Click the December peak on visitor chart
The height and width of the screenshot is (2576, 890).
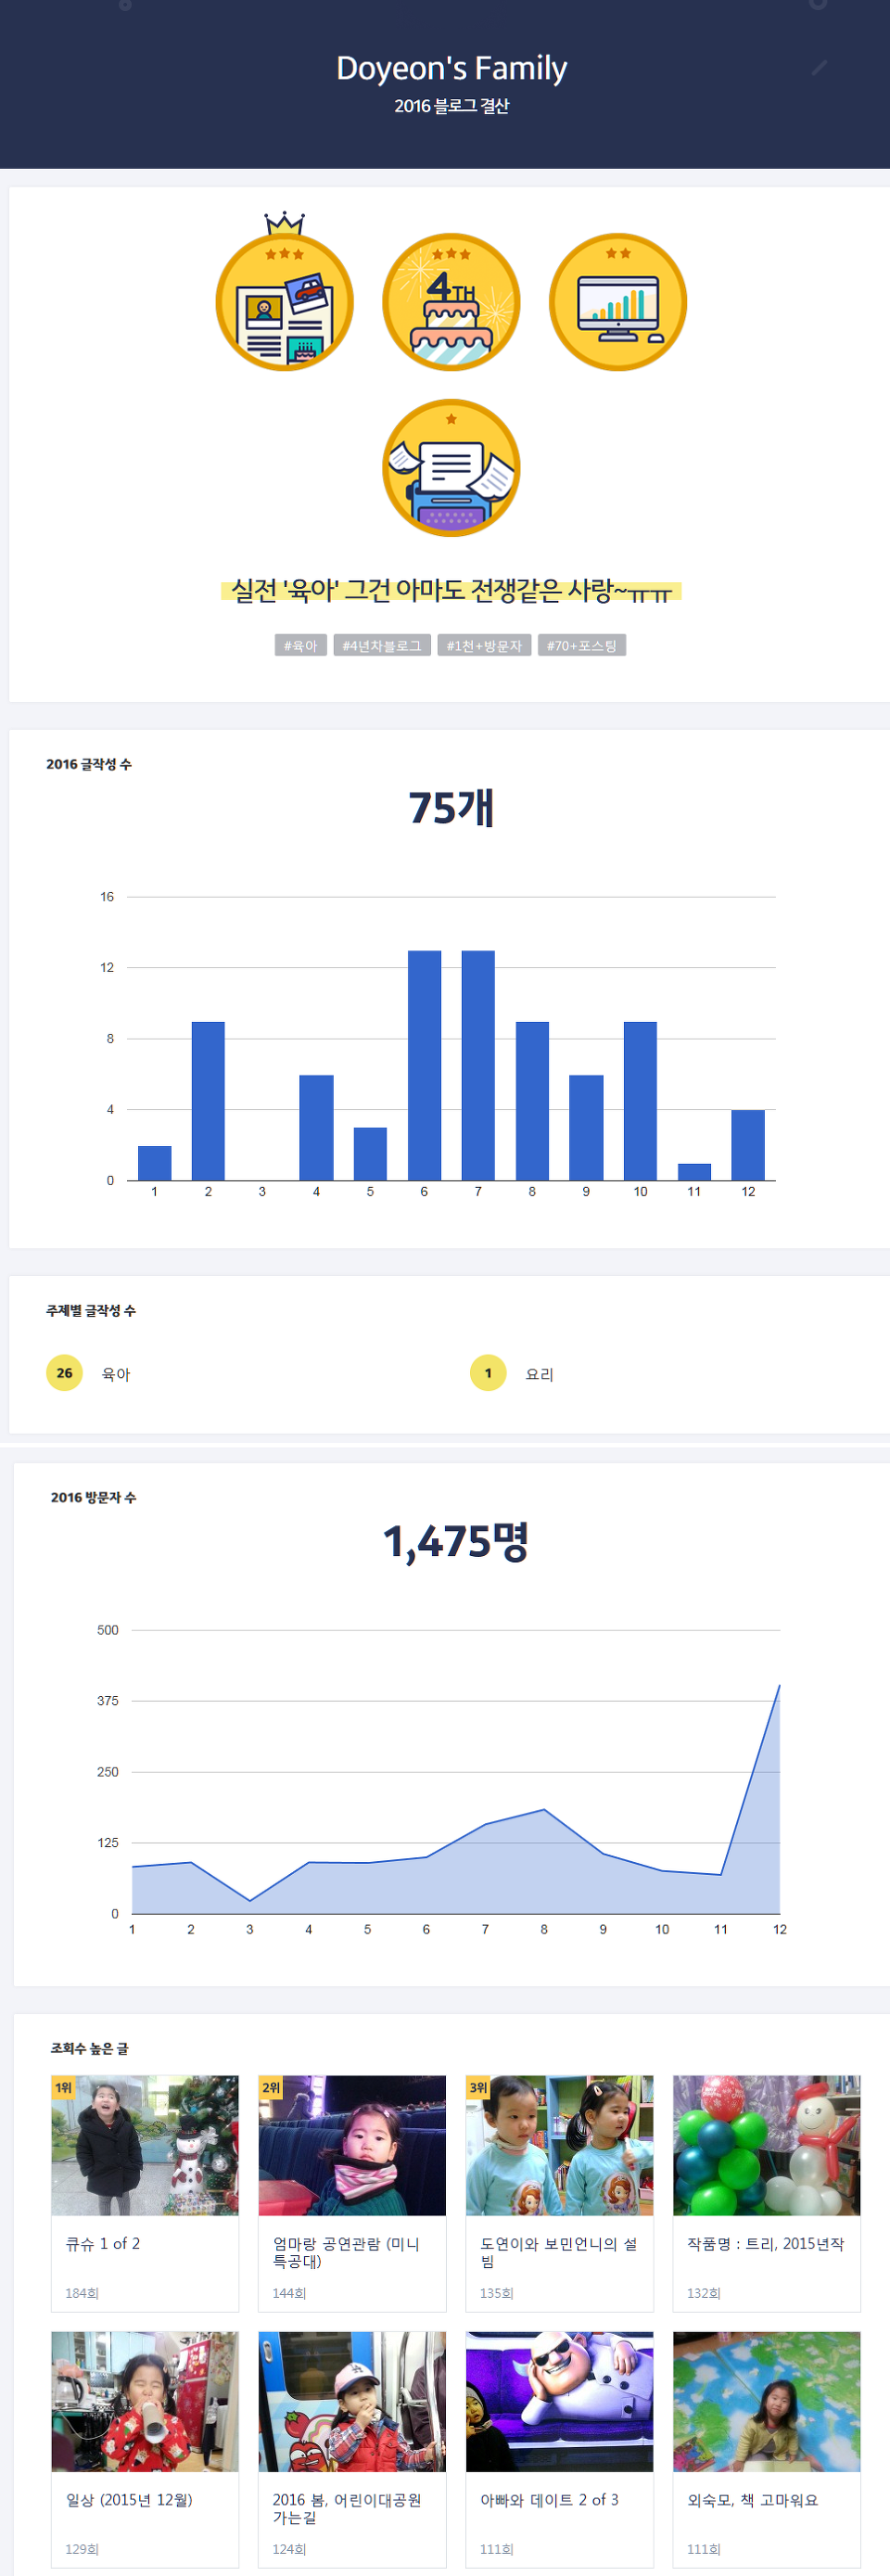tap(779, 1685)
